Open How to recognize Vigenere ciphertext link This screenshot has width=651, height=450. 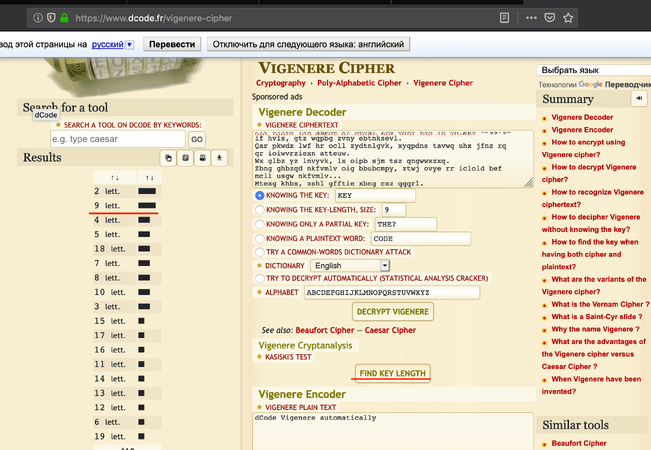tap(592, 198)
